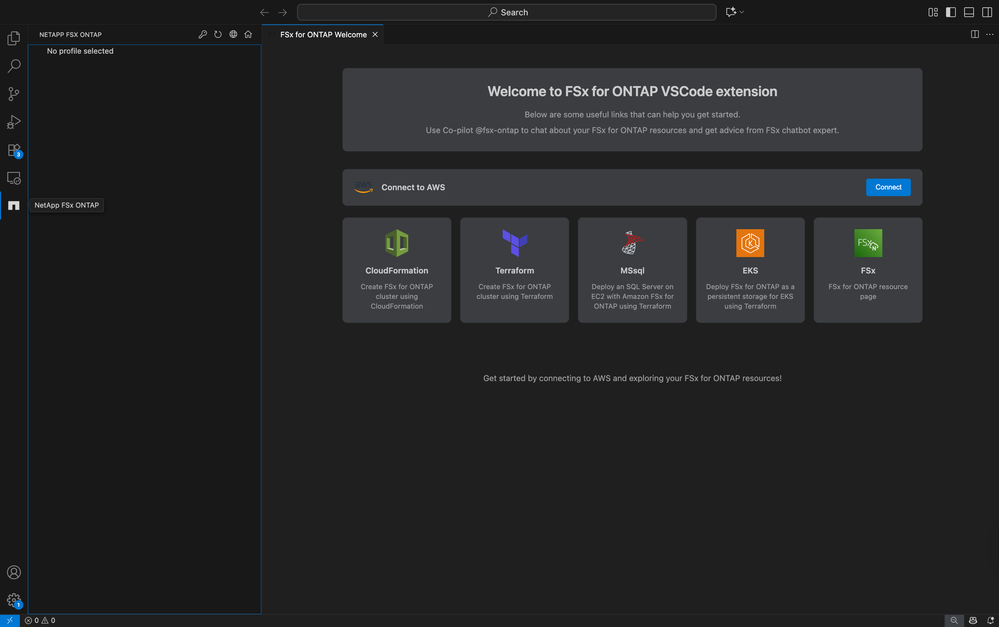Select the FSx for ONTAP Welcome tab
999x627 pixels.
pos(323,34)
